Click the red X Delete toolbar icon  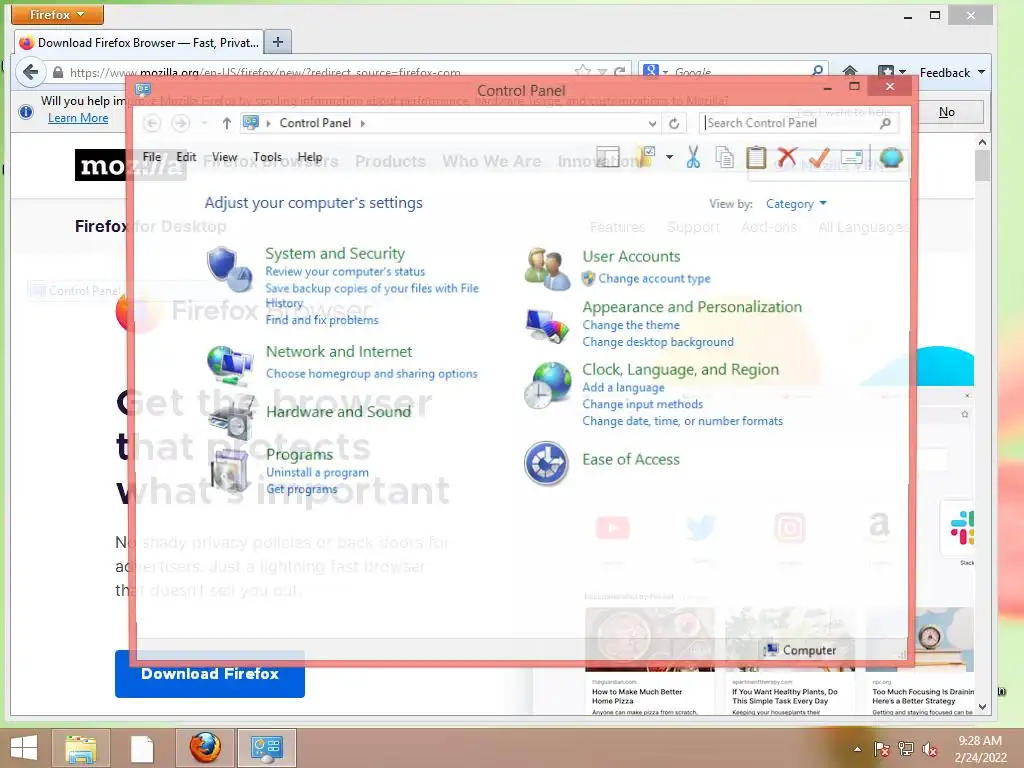coord(788,157)
